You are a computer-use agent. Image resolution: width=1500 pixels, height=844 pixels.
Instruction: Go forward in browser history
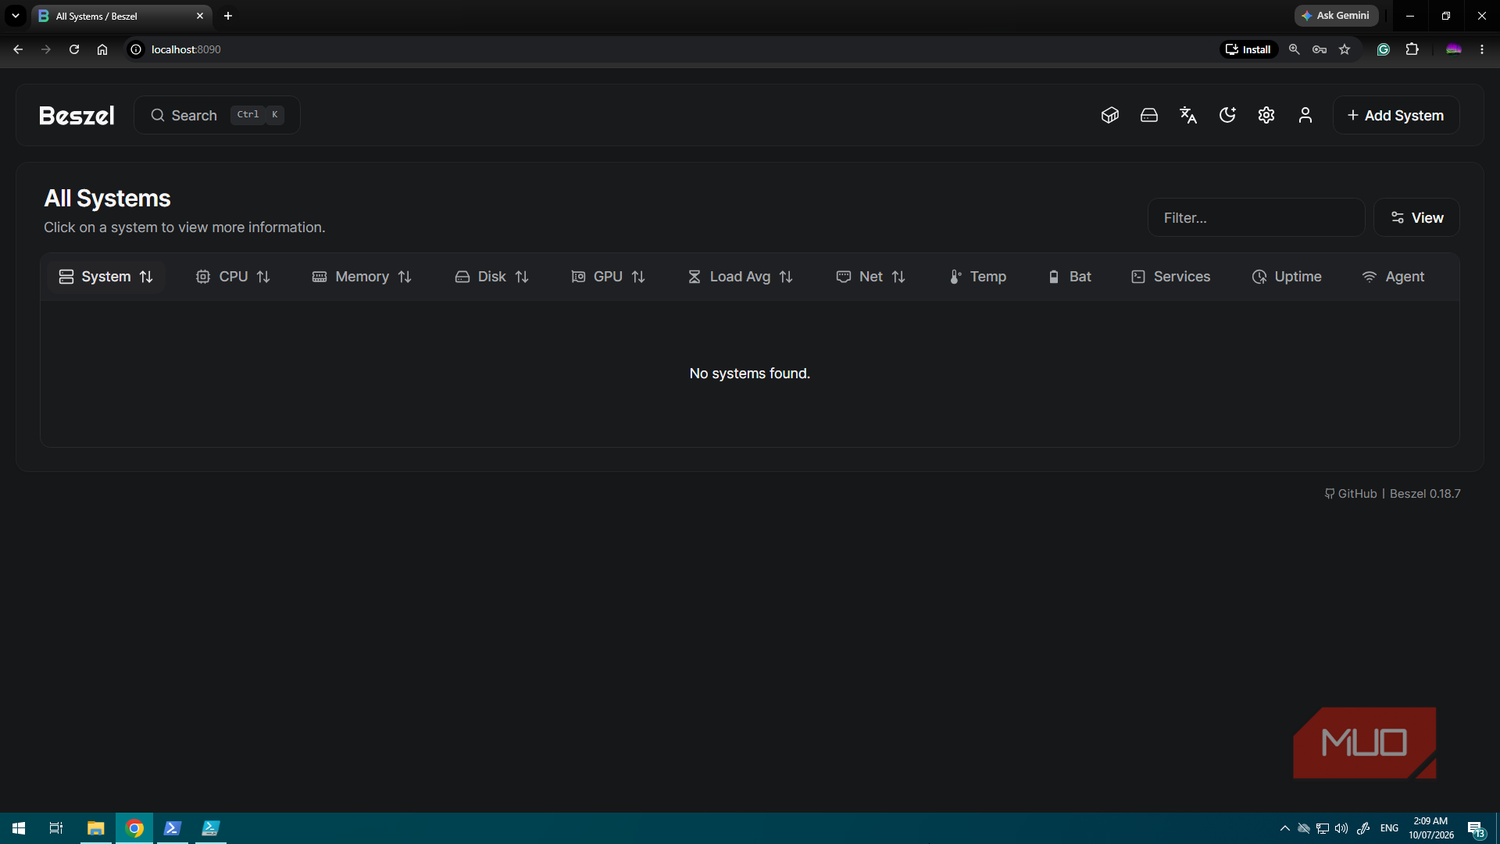click(46, 49)
